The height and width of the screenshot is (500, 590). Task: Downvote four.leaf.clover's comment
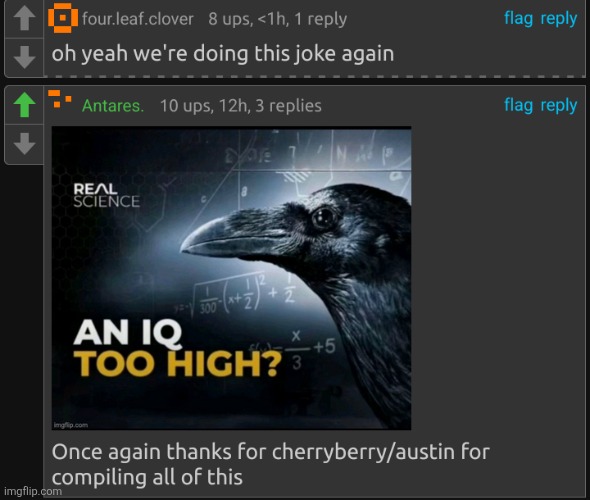point(24,57)
